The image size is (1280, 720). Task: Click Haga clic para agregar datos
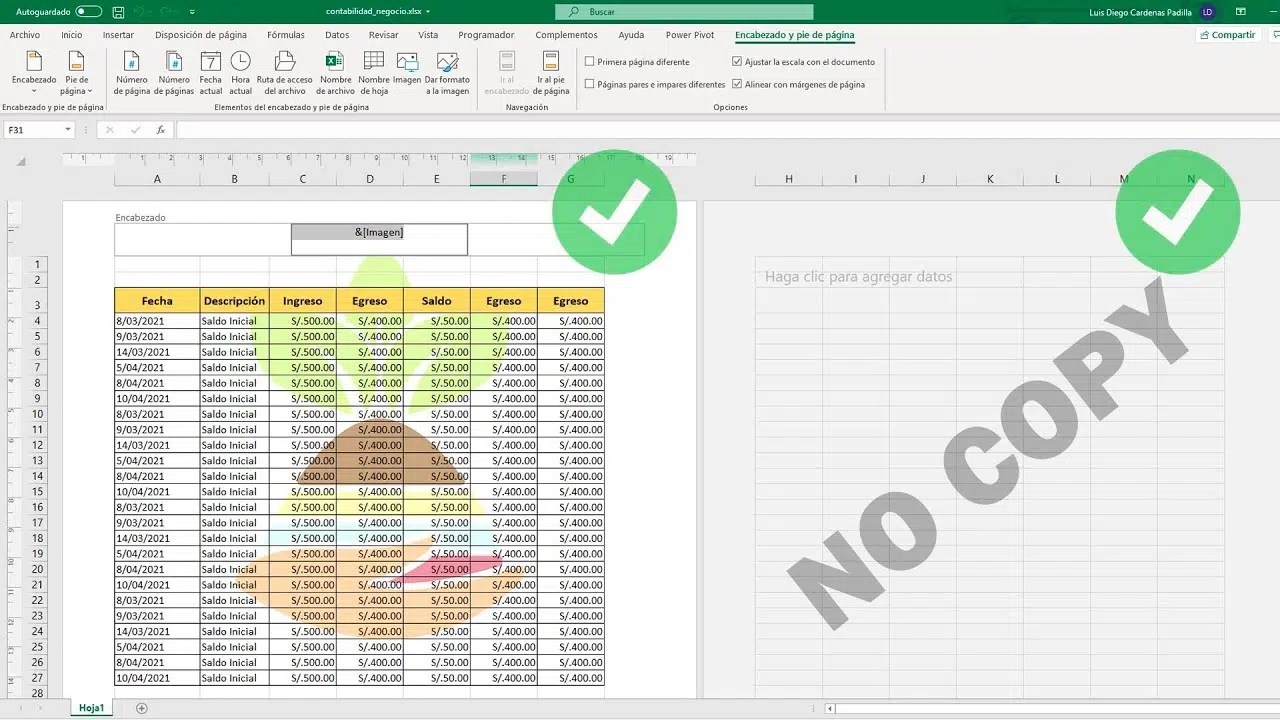[859, 277]
